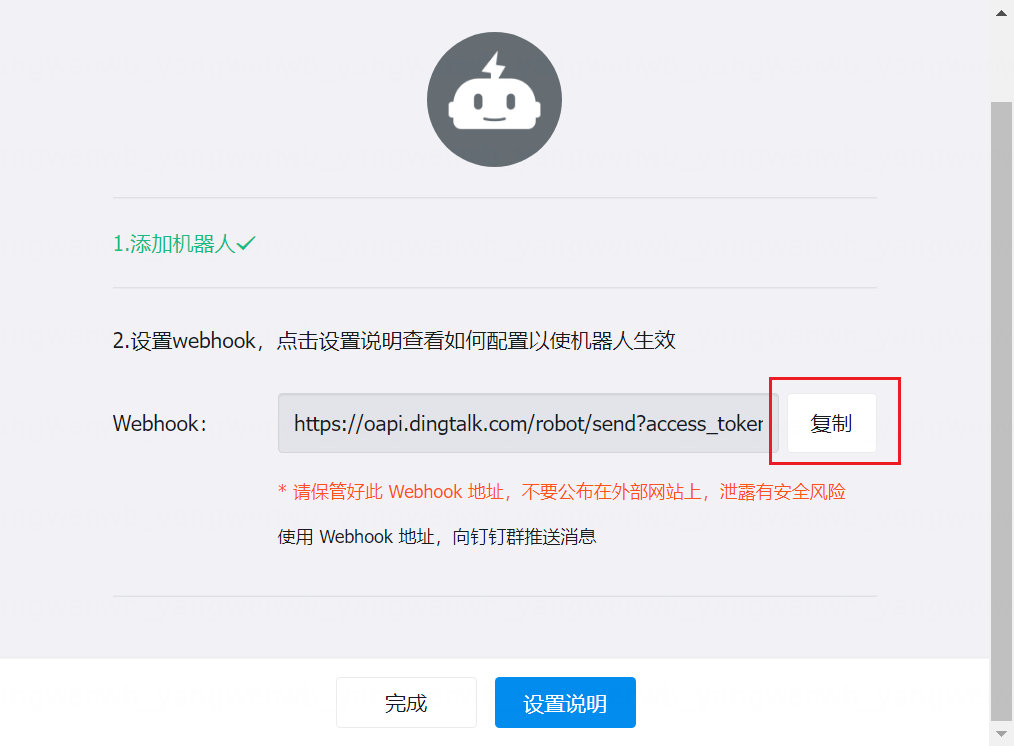This screenshot has height=746, width=1014.
Task: Click the scrollbar down arrow
Action: (1001, 735)
